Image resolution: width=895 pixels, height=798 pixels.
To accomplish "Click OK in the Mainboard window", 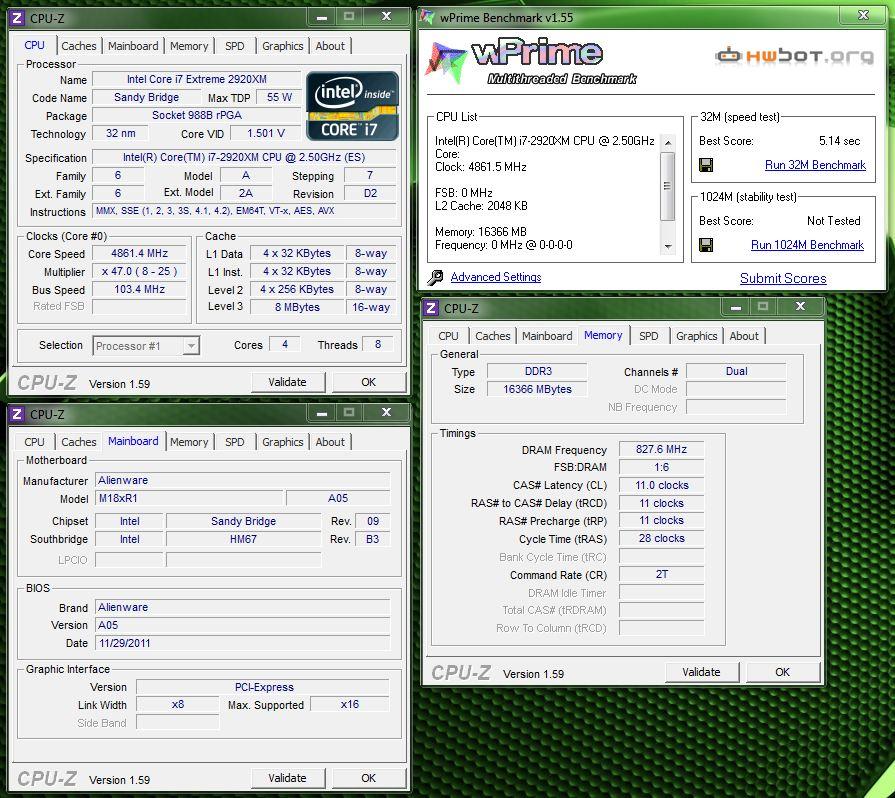I will [369, 779].
